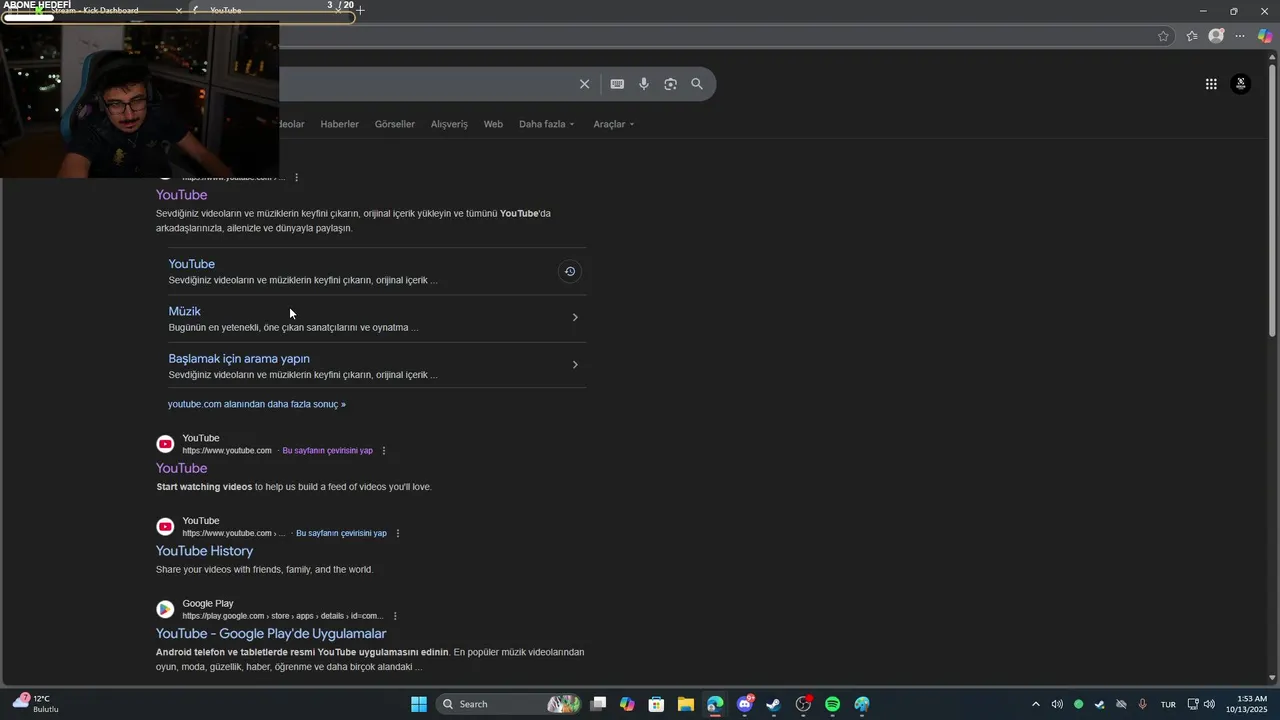The height and width of the screenshot is (720, 1280).
Task: Open the top YouTube result title
Action: tap(181, 195)
